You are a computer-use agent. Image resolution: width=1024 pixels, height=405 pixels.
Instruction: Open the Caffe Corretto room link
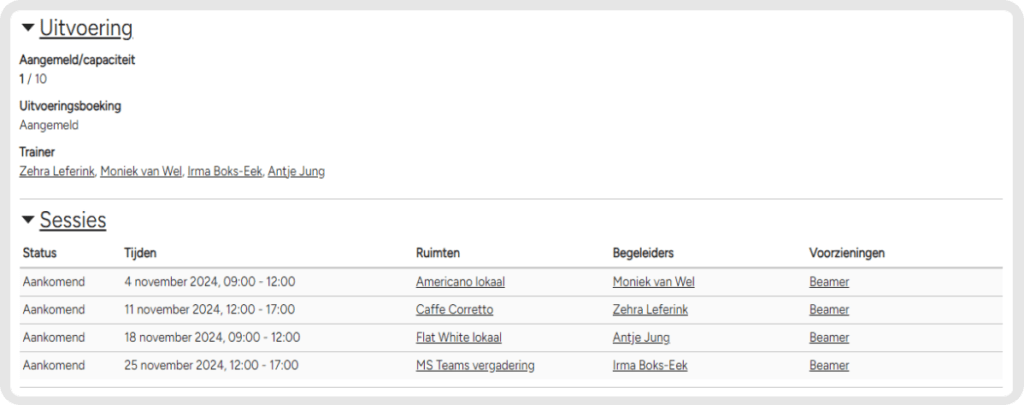[x=455, y=310]
